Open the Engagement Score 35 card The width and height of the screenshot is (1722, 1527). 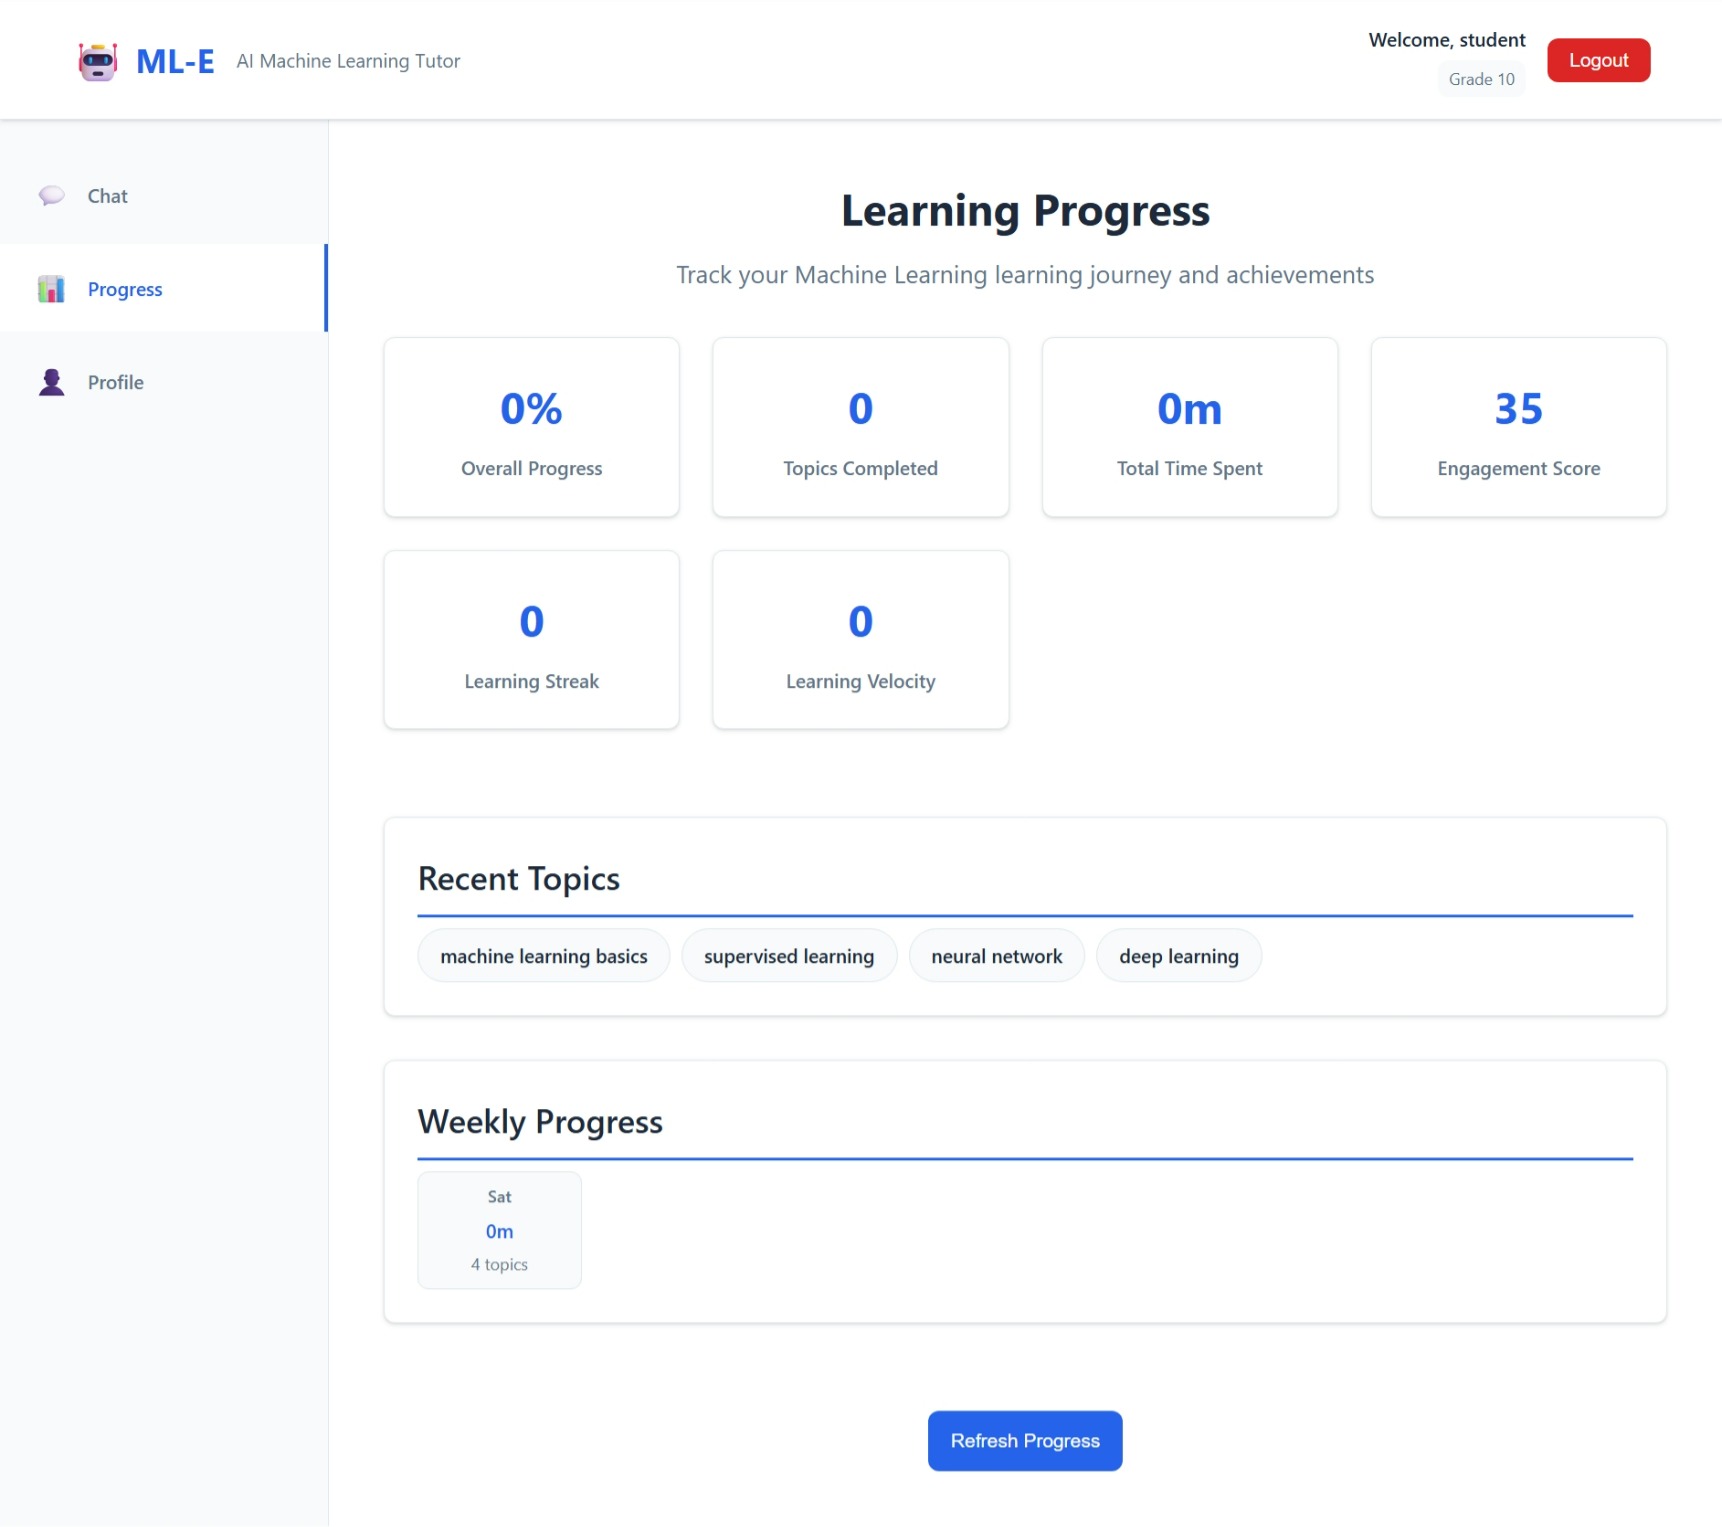click(1519, 427)
